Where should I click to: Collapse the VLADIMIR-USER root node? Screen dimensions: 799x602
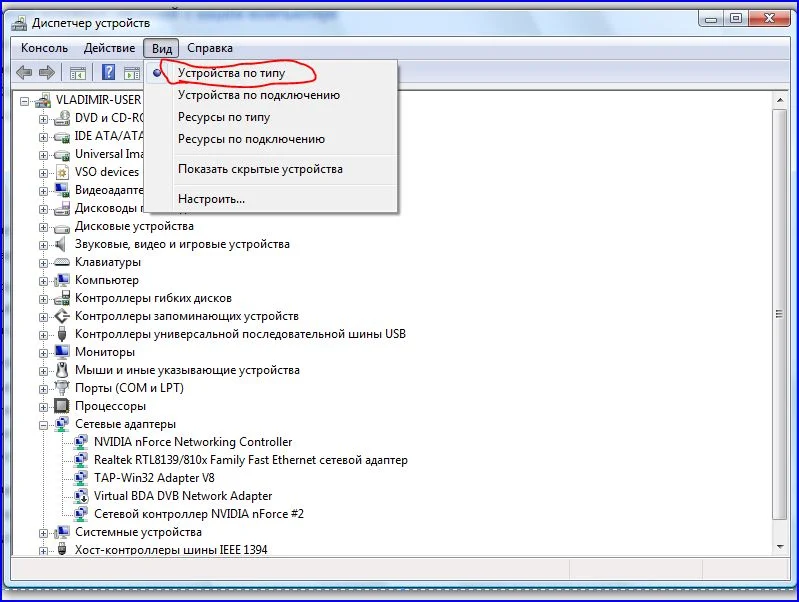(x=24, y=101)
